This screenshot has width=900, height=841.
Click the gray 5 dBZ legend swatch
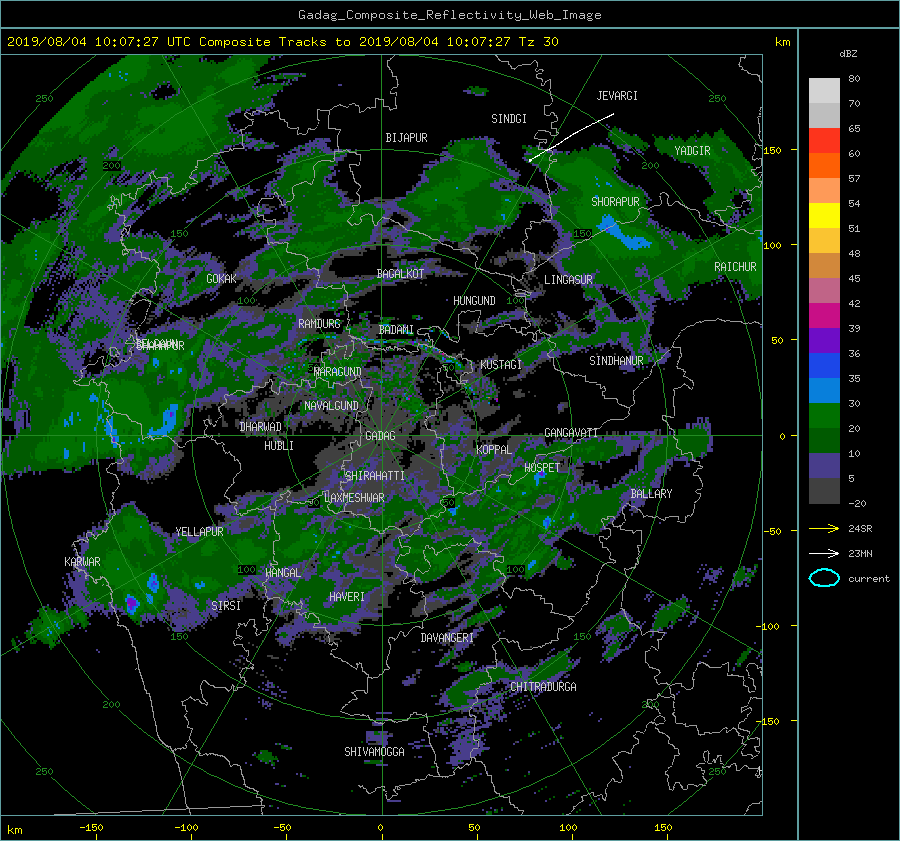[x=824, y=490]
